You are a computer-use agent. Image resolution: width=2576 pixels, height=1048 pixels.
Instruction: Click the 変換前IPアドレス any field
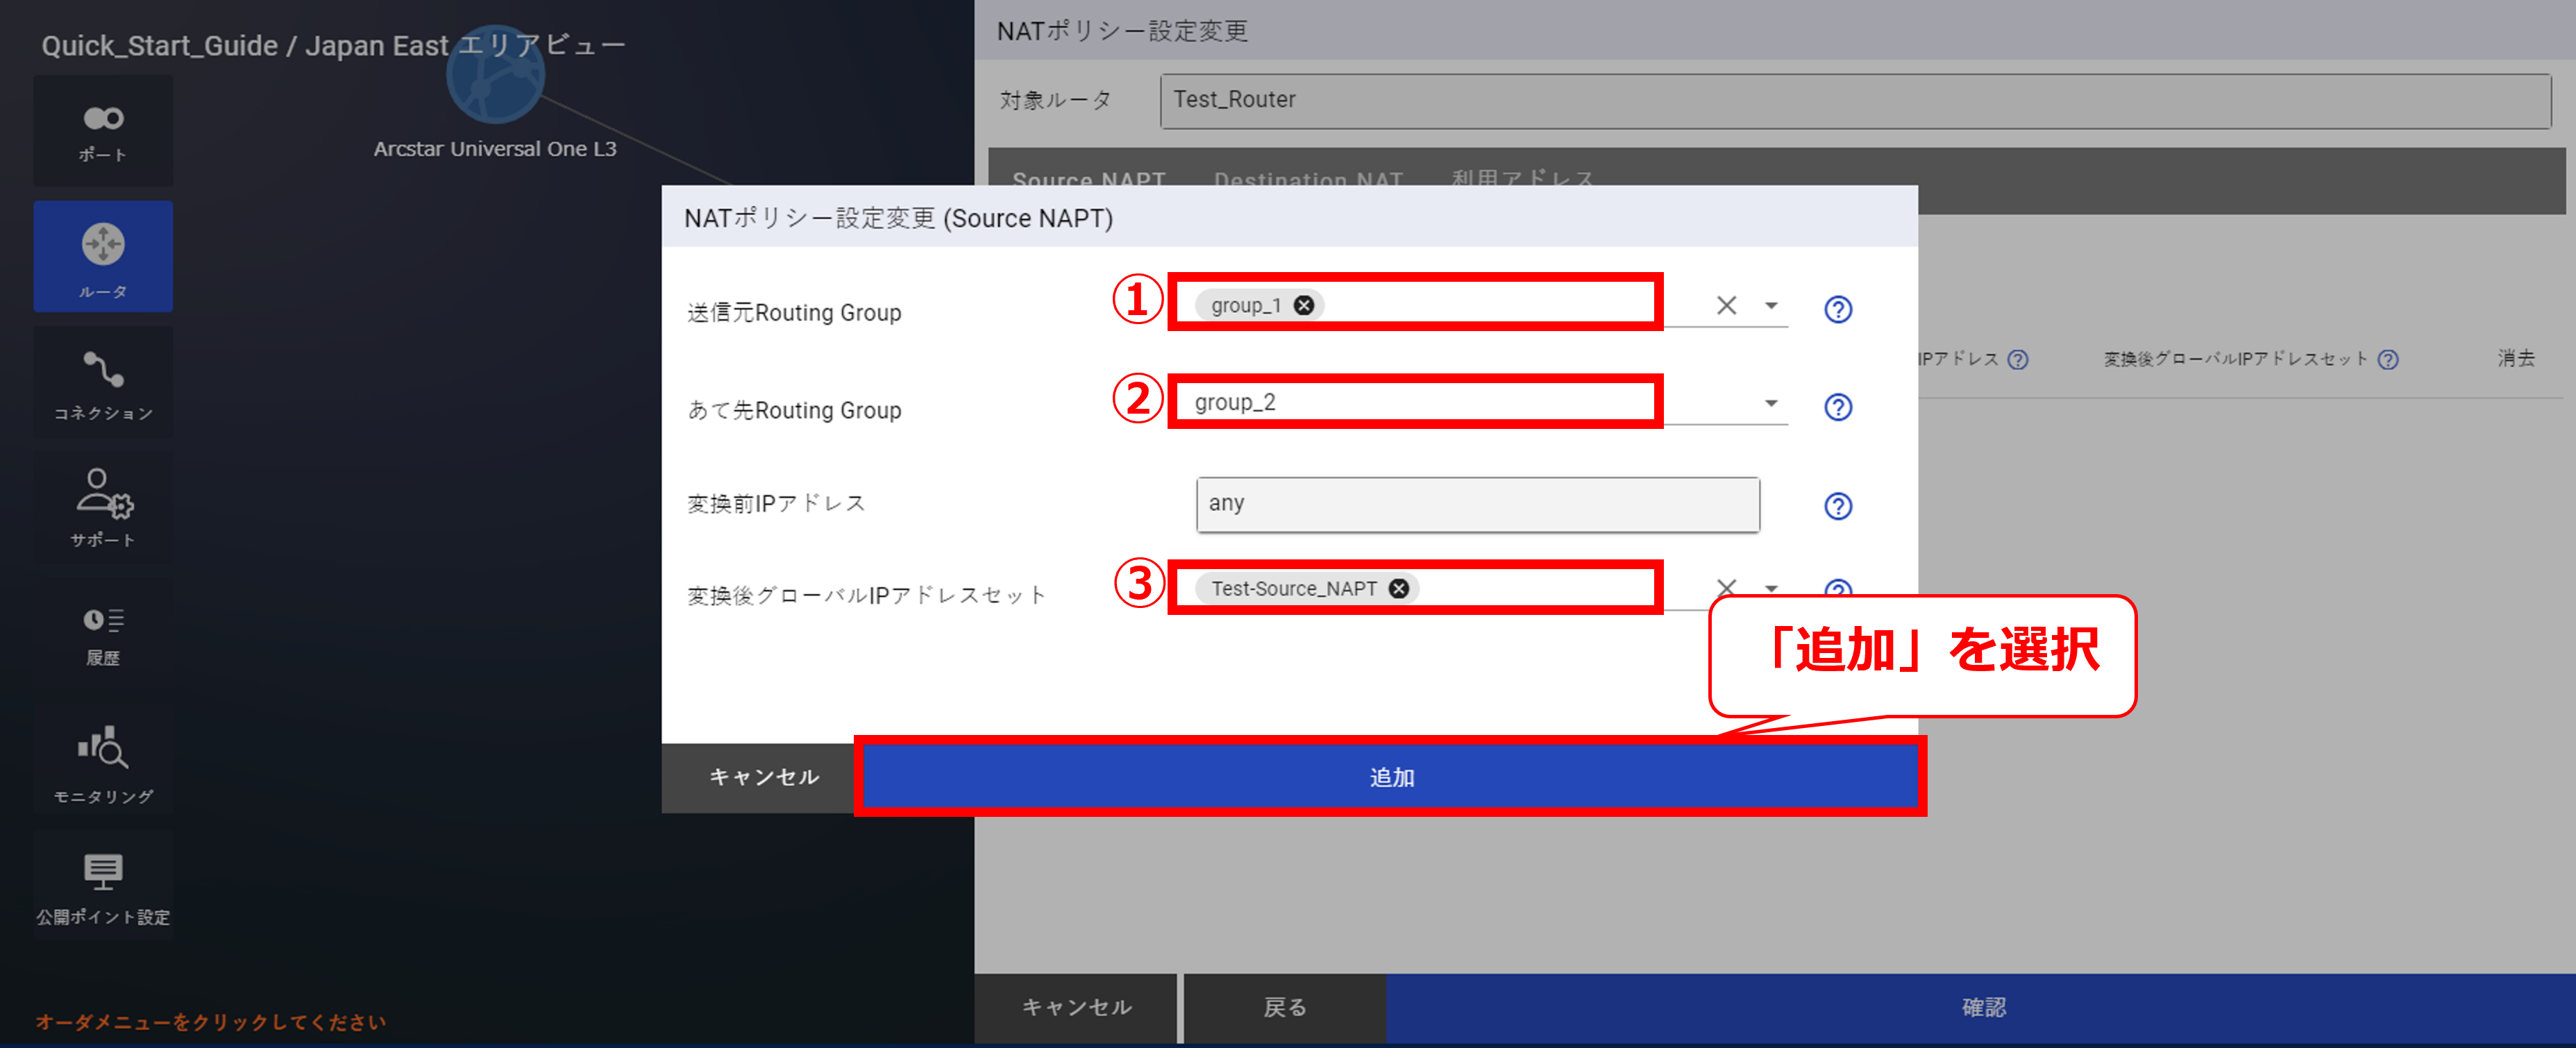pos(1477,504)
